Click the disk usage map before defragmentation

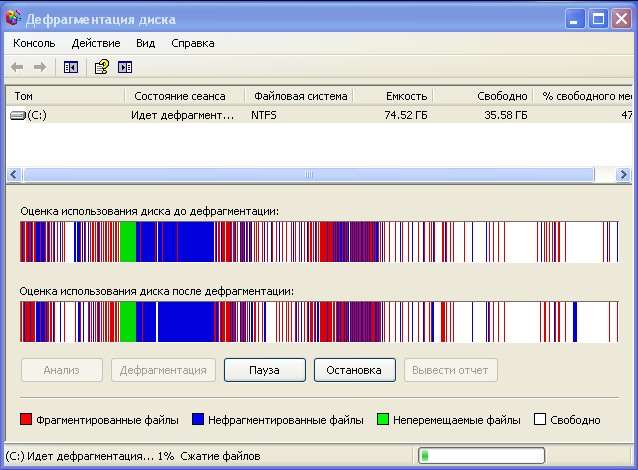(319, 242)
